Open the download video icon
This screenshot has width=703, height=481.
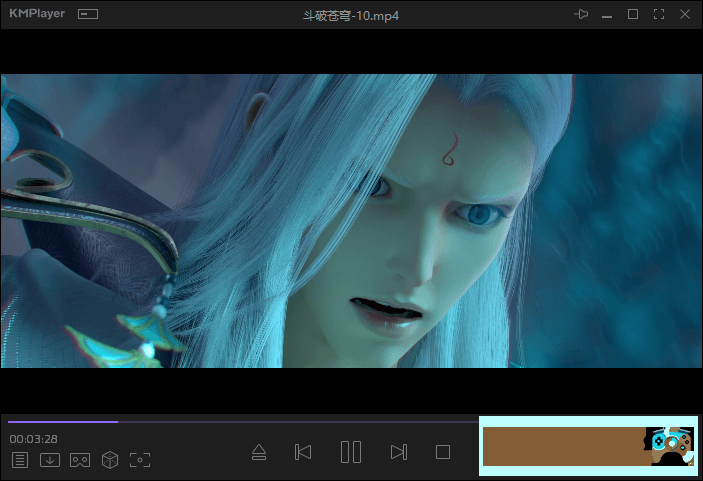click(50, 460)
